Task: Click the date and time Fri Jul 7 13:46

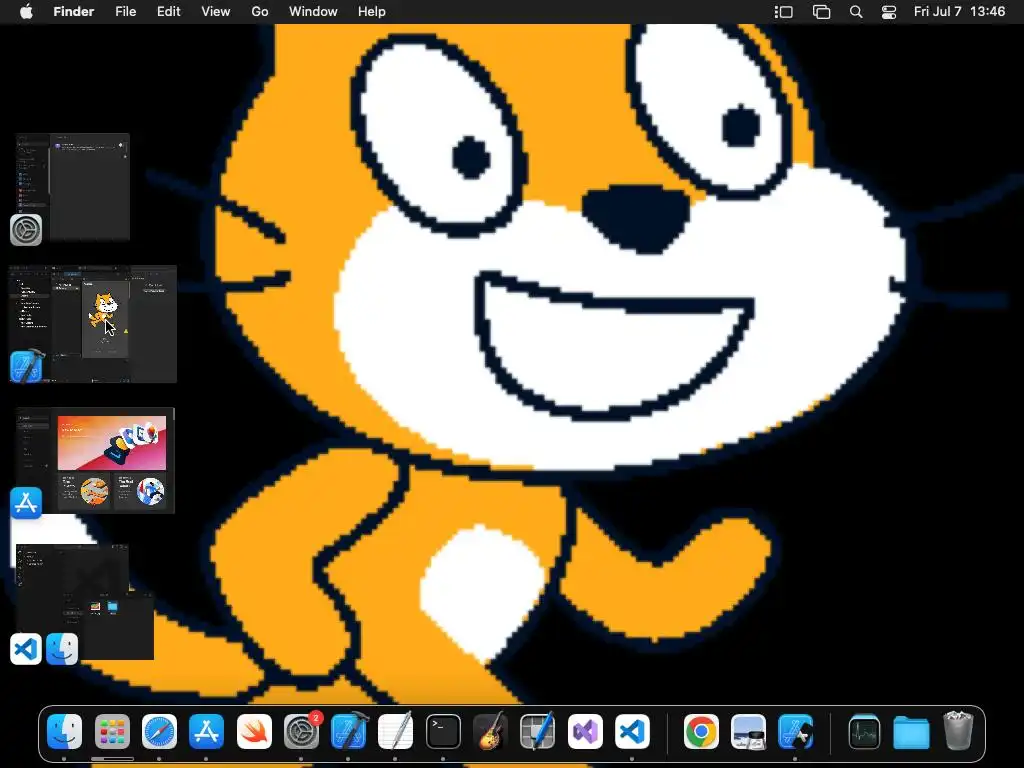Action: (x=959, y=12)
